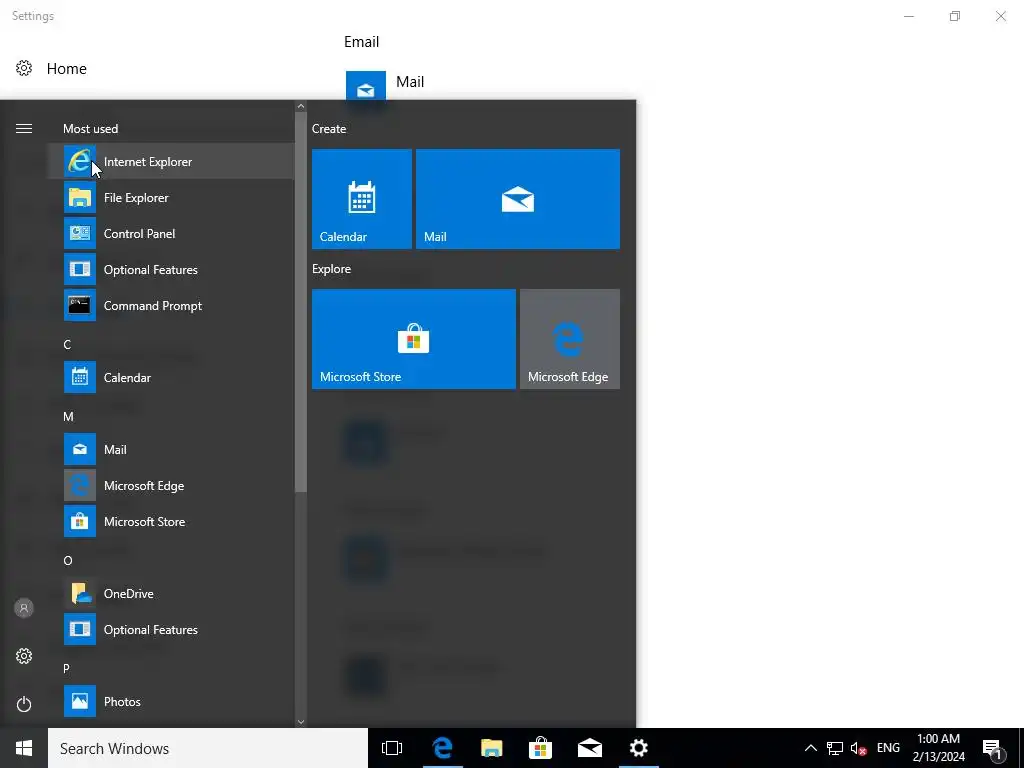Open user account menu in Start
Viewport: 1024px width, 768px height.
click(x=24, y=608)
